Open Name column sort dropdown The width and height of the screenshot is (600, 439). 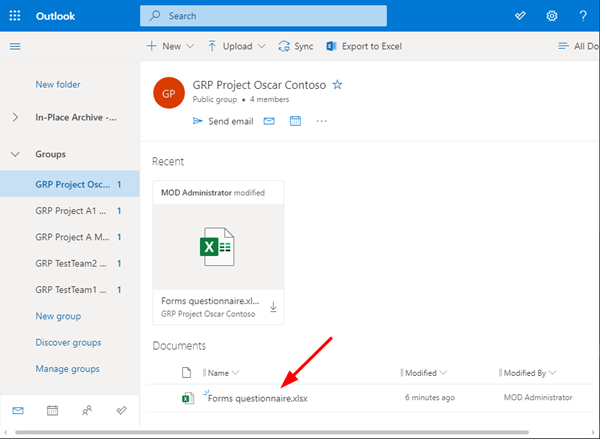point(221,373)
